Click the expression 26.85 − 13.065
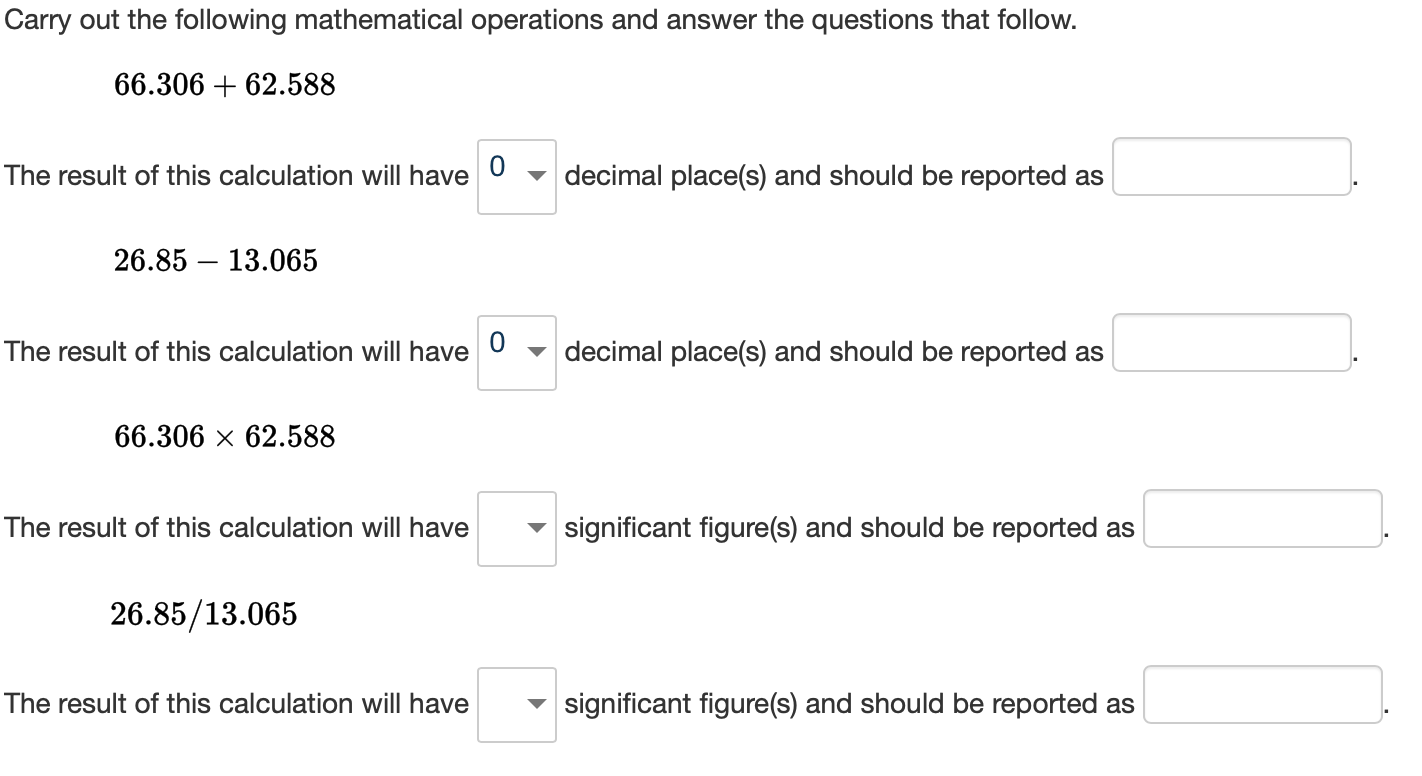Screen dimensions: 1422x776 (x=216, y=261)
